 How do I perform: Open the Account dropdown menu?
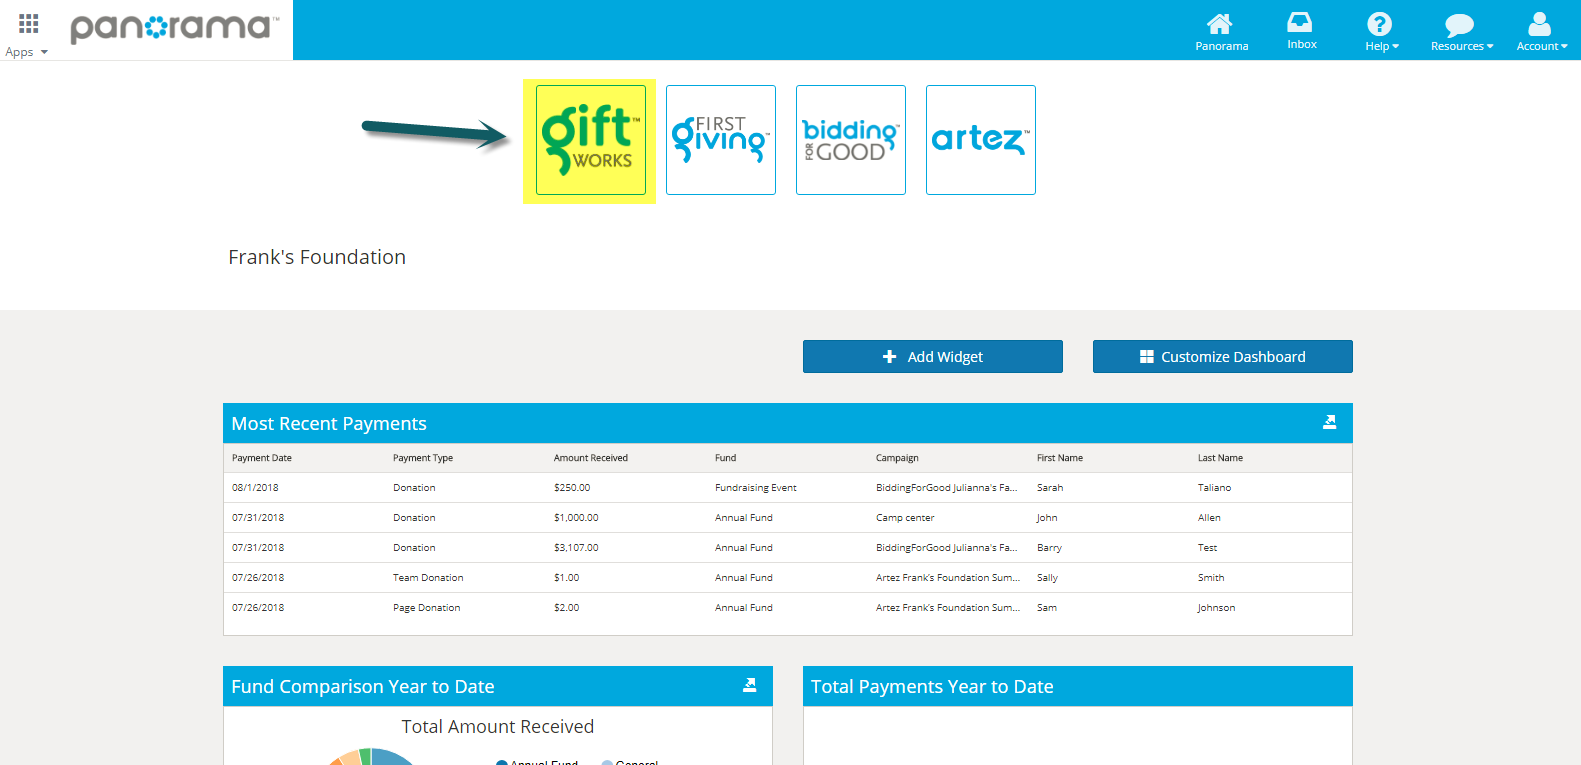point(1541,32)
